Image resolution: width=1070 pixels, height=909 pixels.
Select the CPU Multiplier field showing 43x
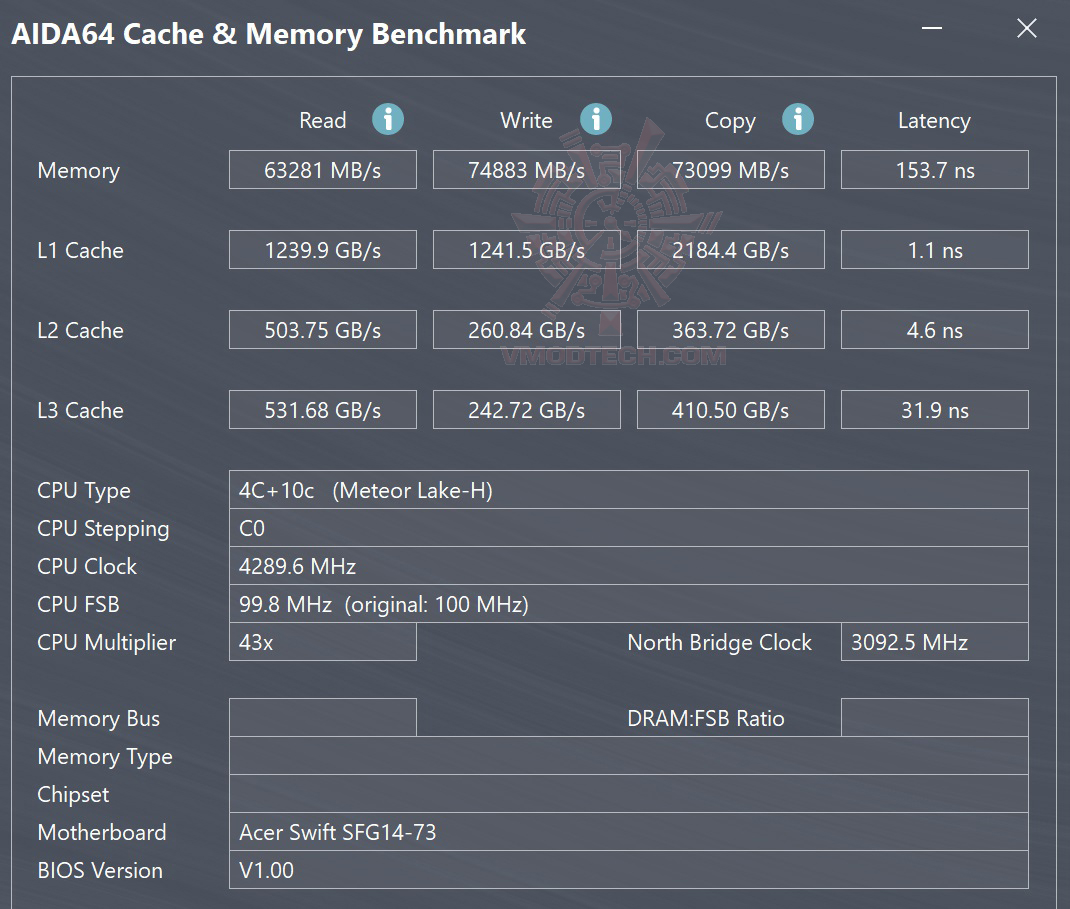[x=322, y=642]
